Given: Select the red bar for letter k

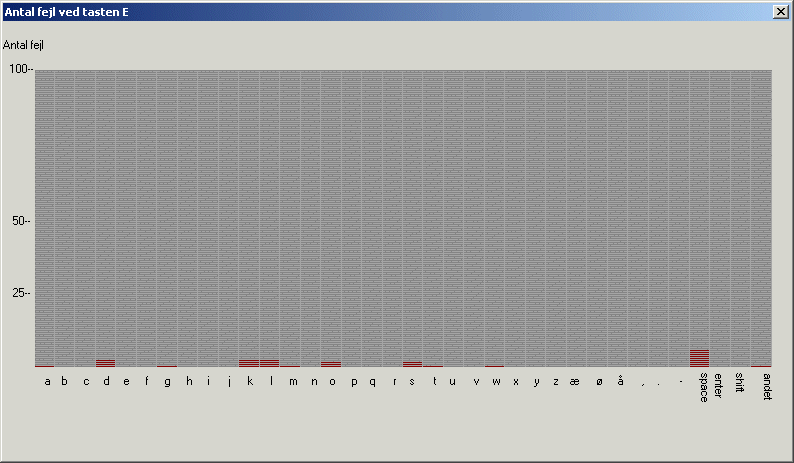Looking at the screenshot, I should (249, 363).
